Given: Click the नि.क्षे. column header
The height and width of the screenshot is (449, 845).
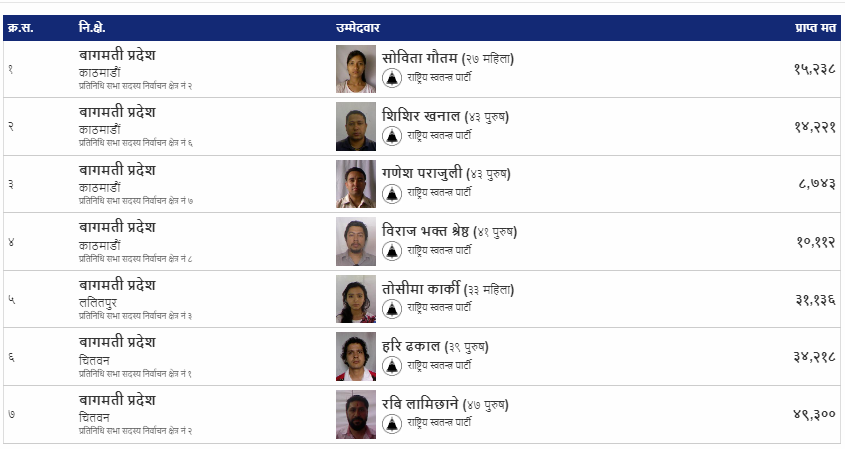Looking at the screenshot, I should tap(92, 28).
